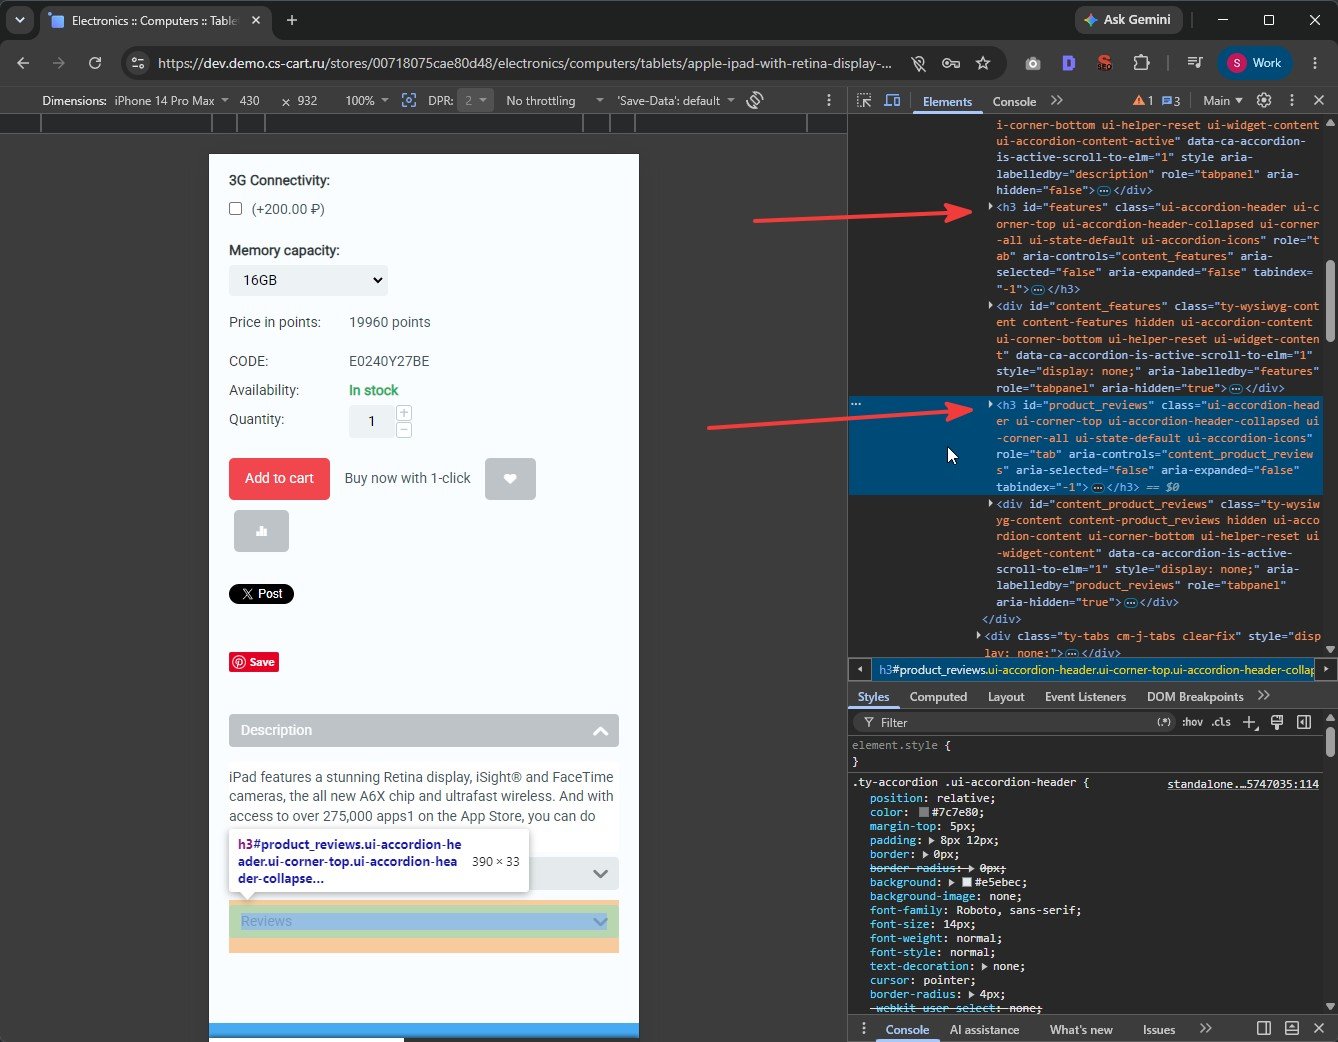Click the Pinterest Save button

pyautogui.click(x=254, y=662)
